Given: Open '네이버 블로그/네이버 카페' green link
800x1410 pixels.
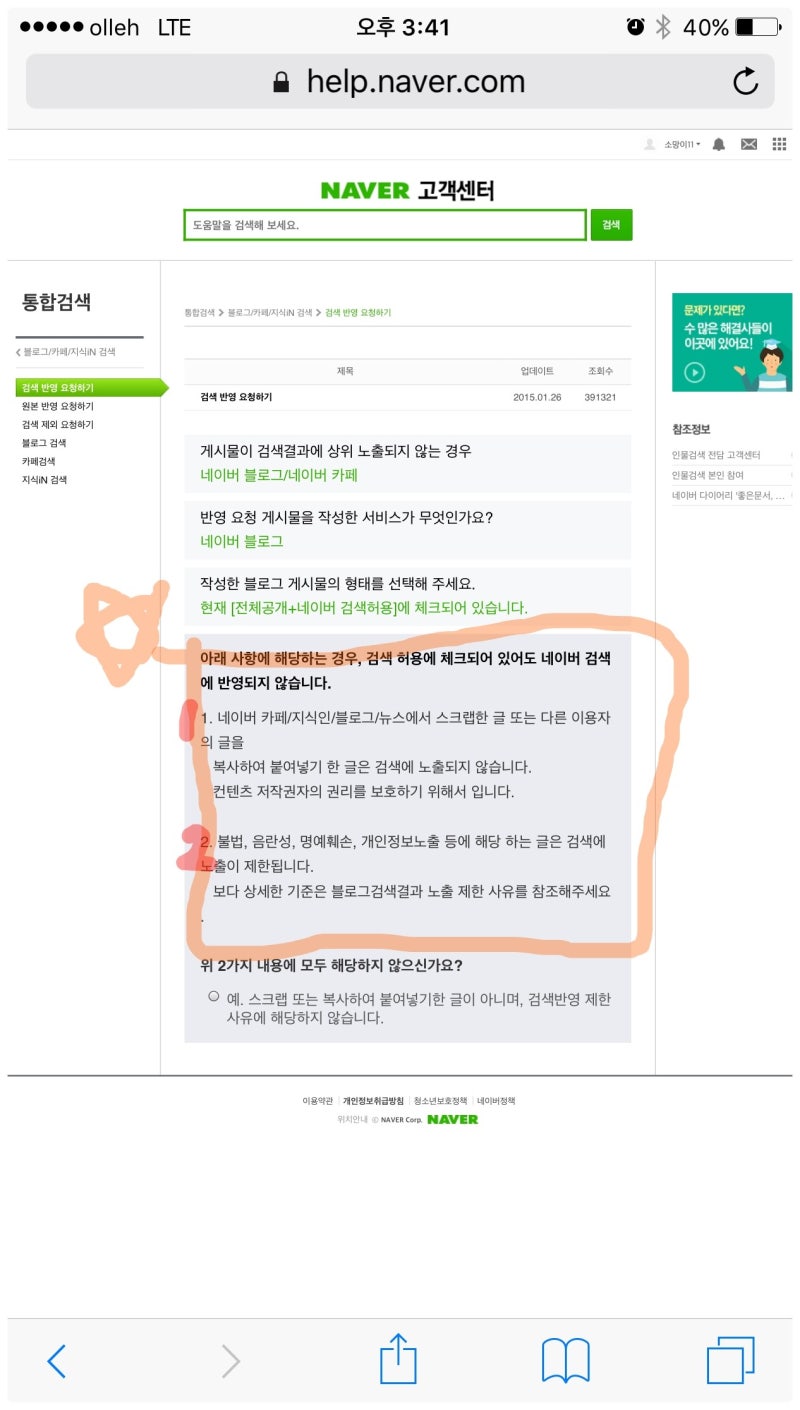Looking at the screenshot, I should [x=279, y=475].
